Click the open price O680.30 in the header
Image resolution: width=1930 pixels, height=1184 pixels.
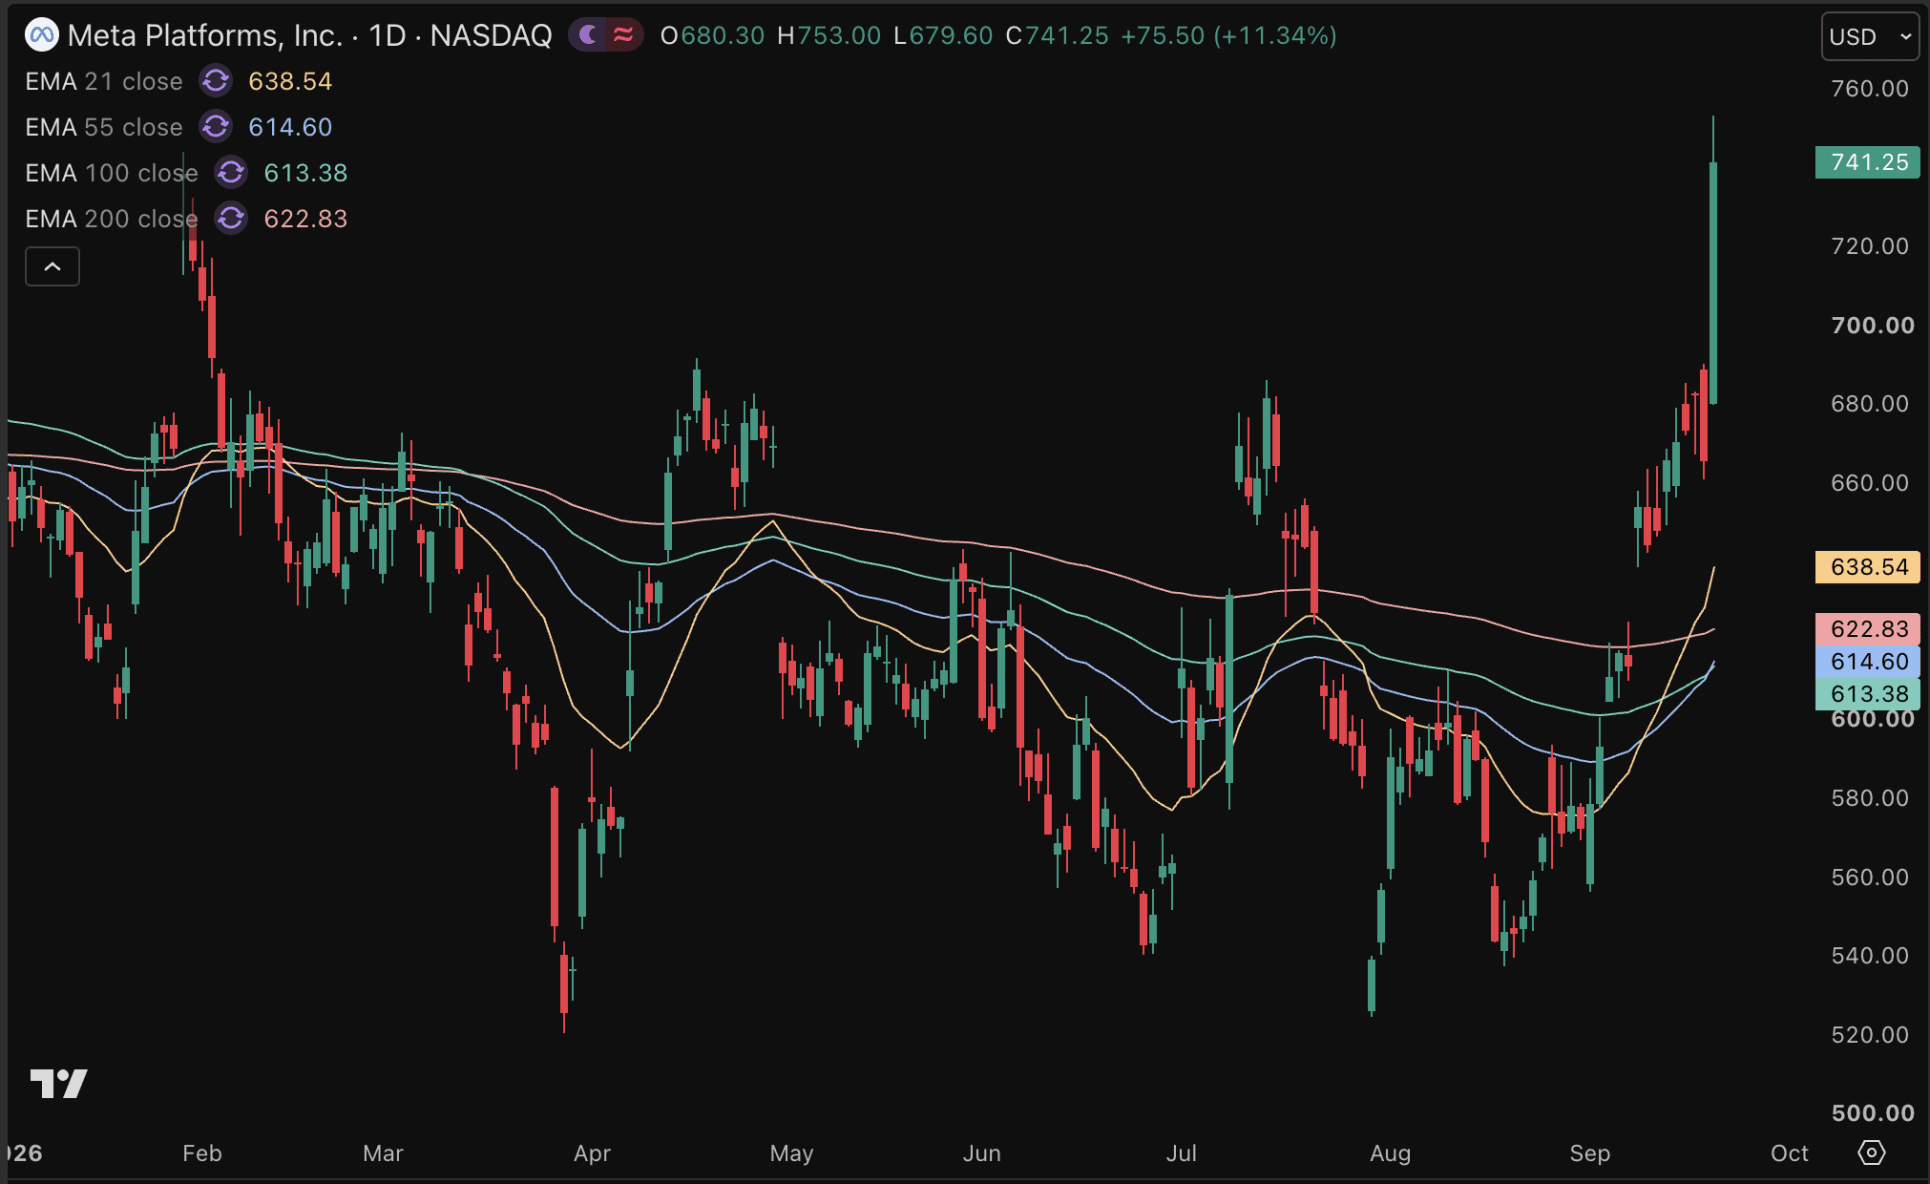coord(712,36)
